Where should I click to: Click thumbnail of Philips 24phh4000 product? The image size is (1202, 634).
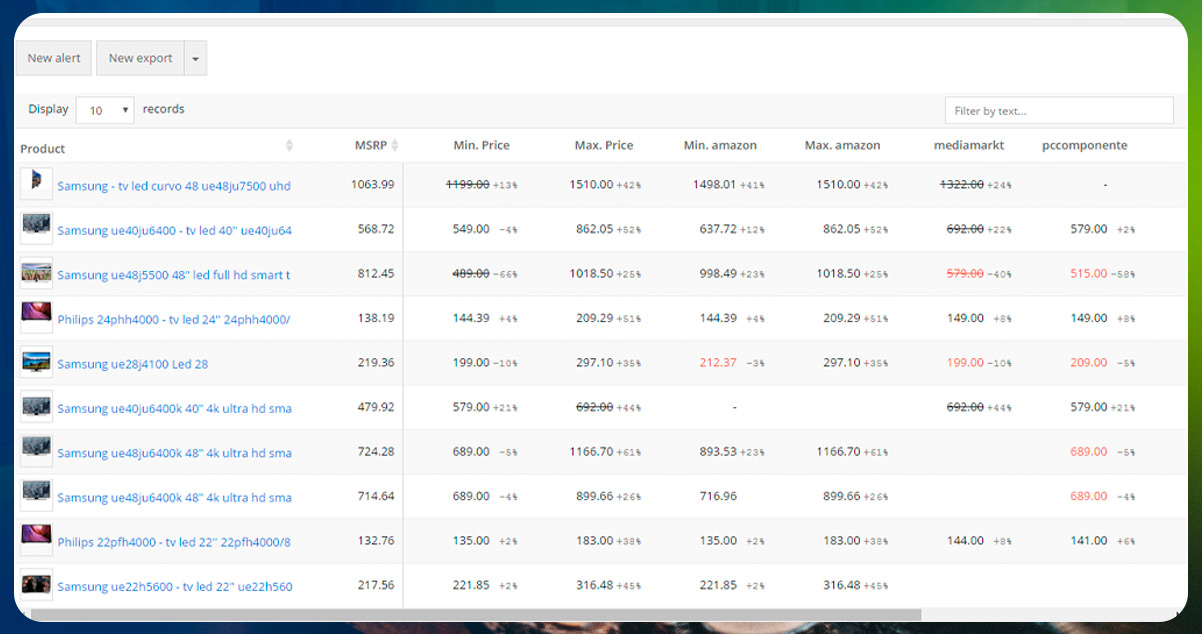[36, 317]
